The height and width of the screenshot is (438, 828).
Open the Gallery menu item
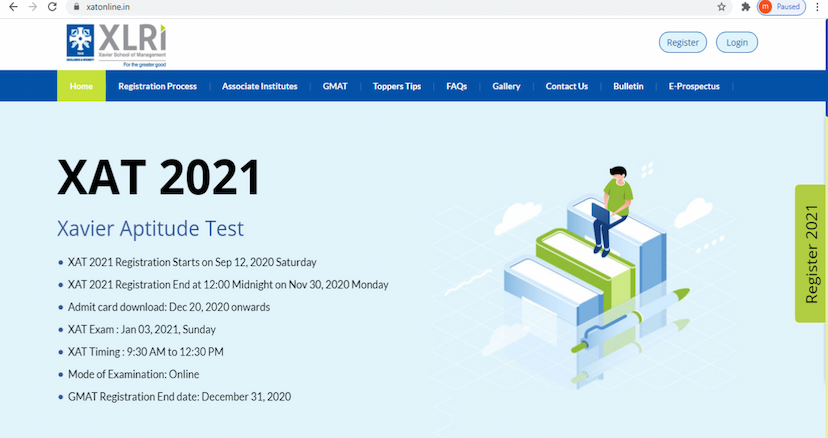(506, 86)
